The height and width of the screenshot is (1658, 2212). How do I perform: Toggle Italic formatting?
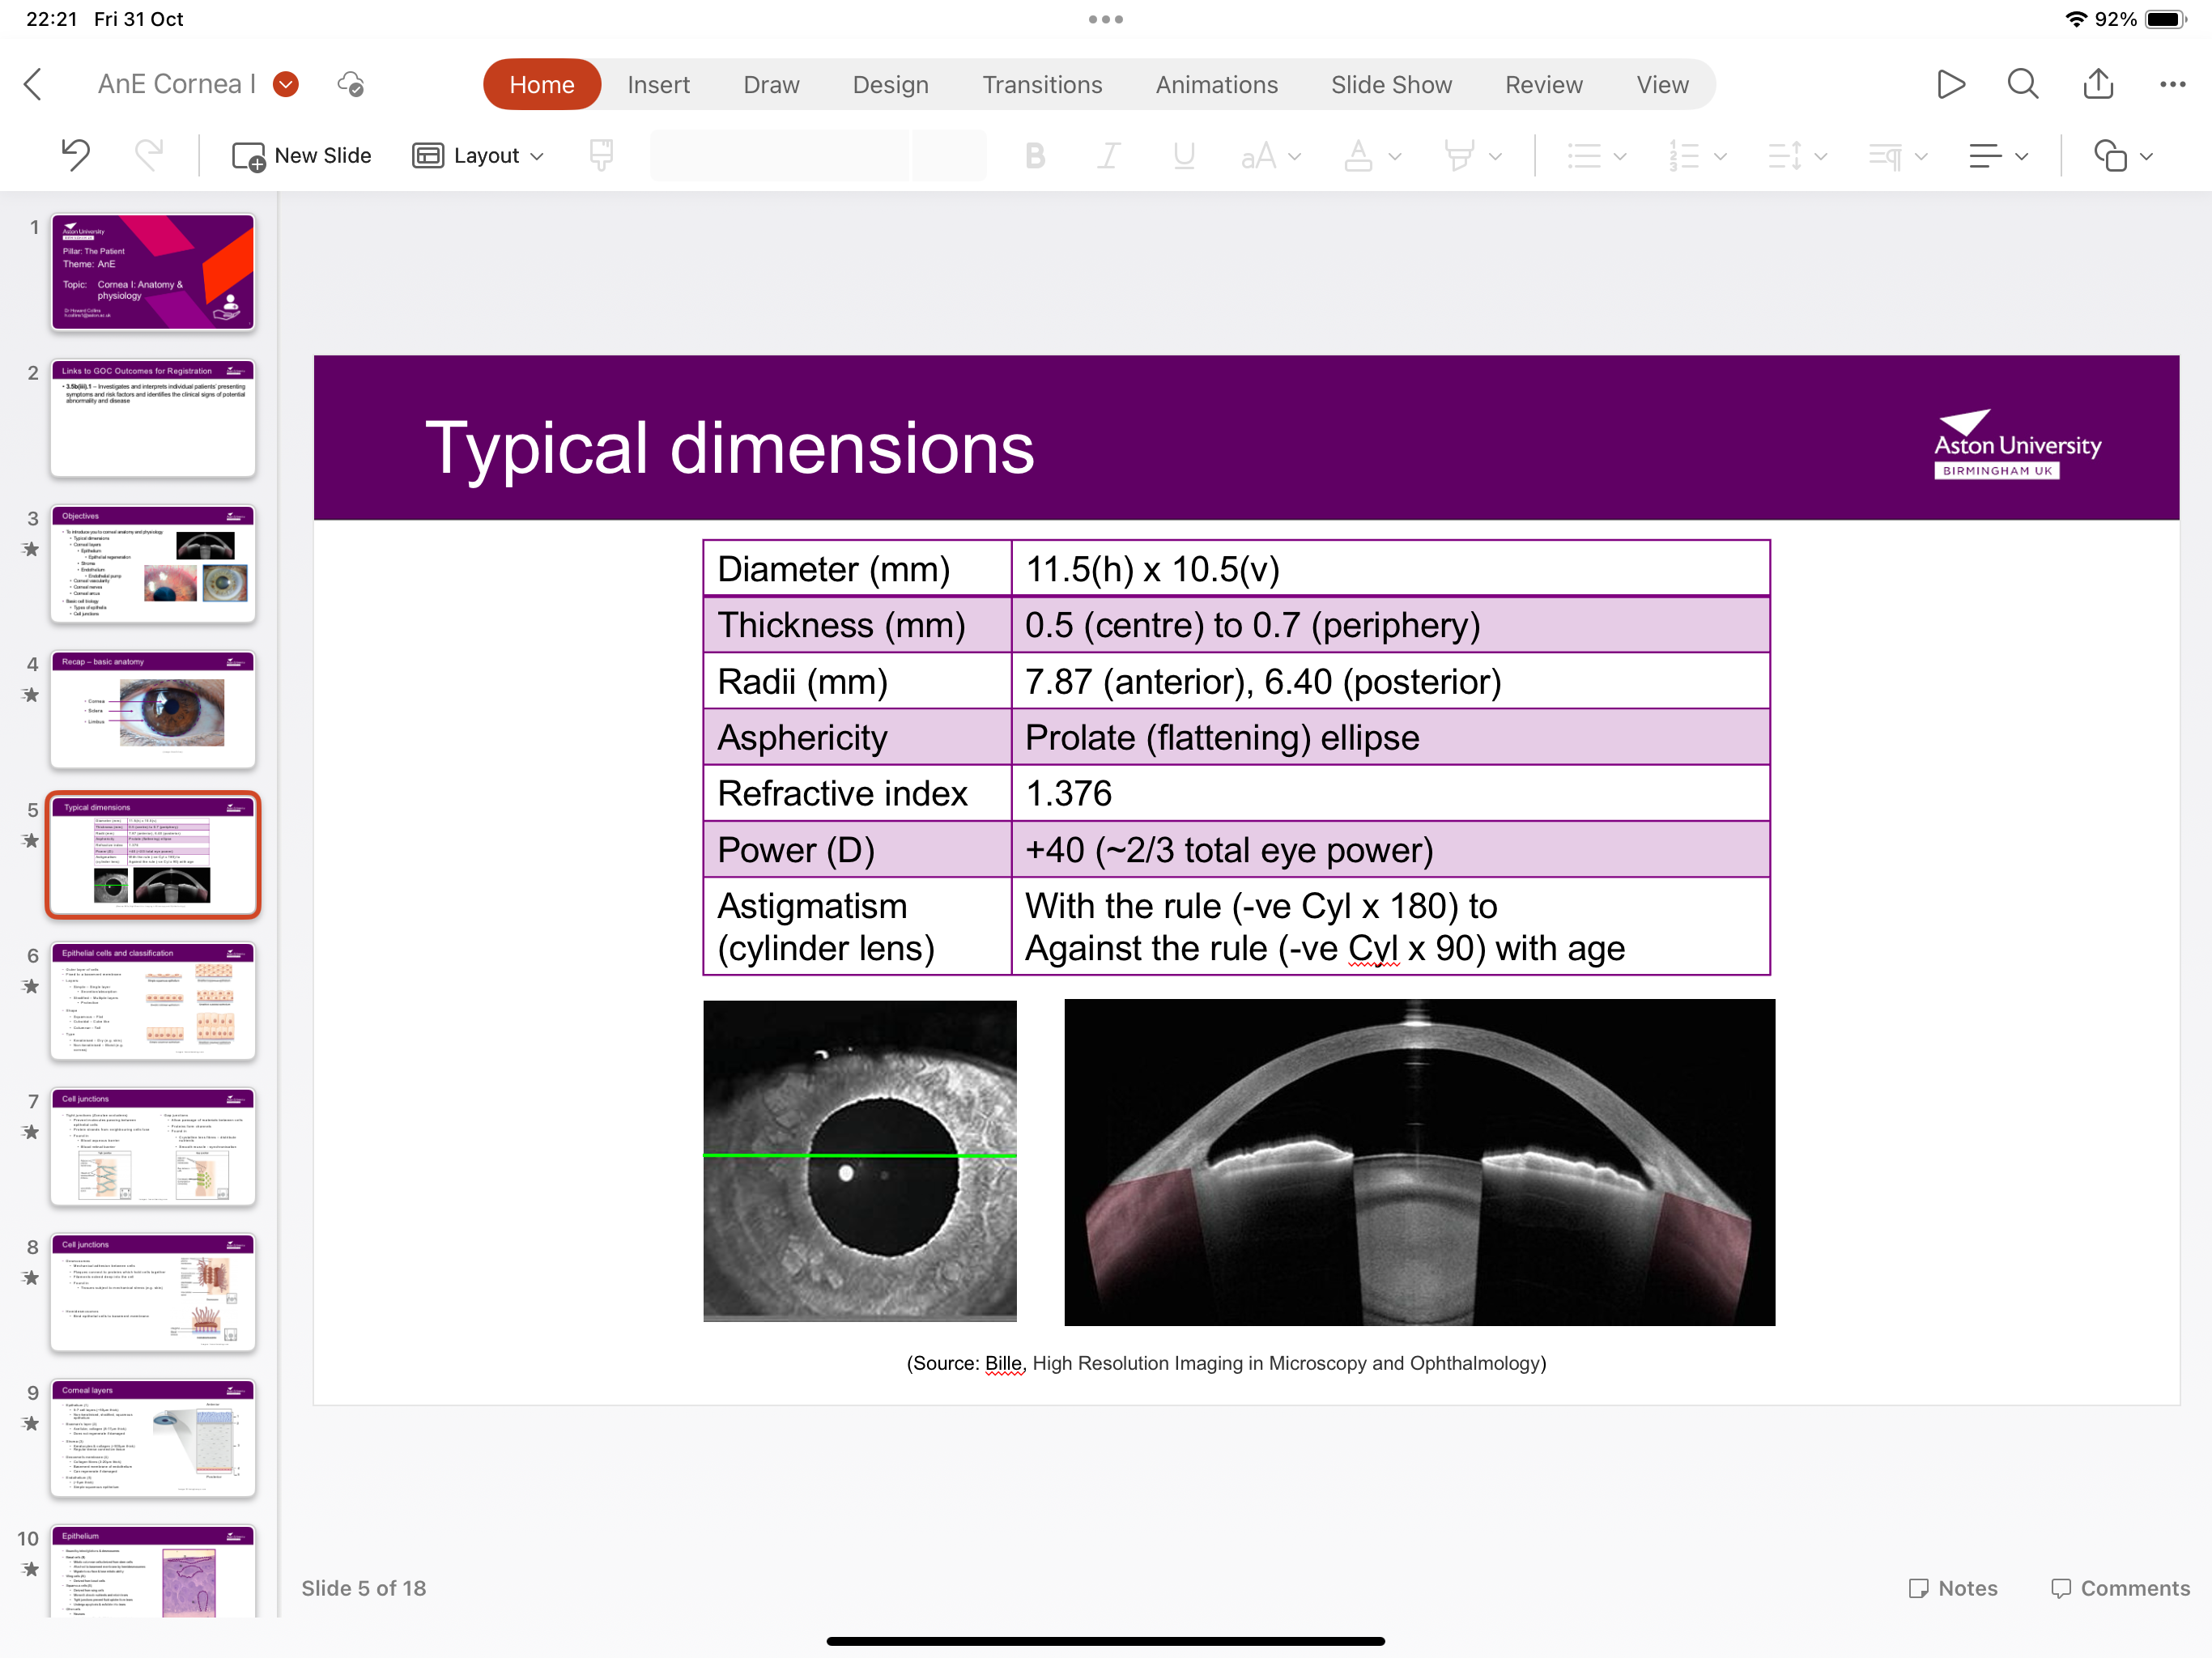[x=1109, y=156]
